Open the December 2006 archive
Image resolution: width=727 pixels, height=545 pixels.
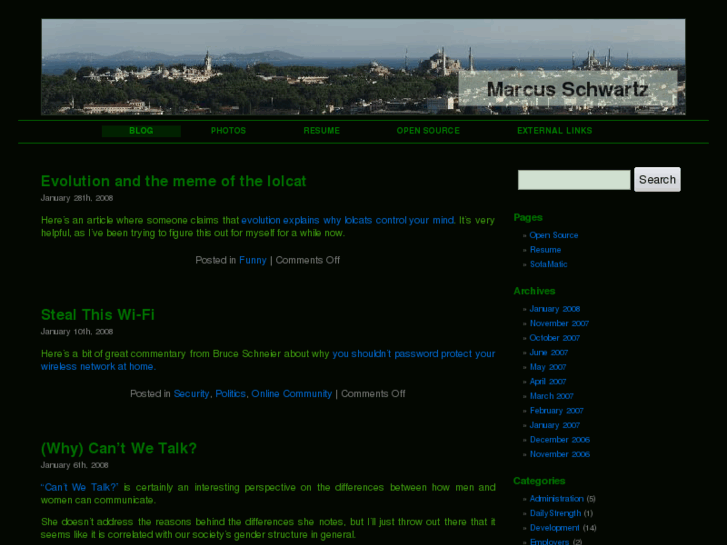(560, 440)
